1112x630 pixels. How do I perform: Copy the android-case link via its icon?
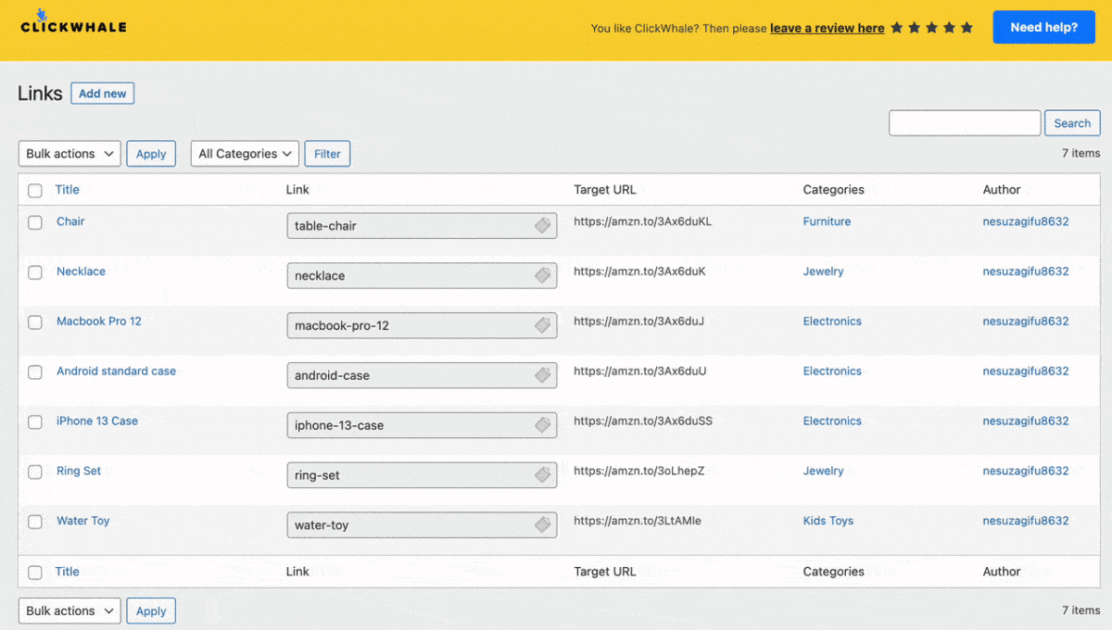point(543,375)
